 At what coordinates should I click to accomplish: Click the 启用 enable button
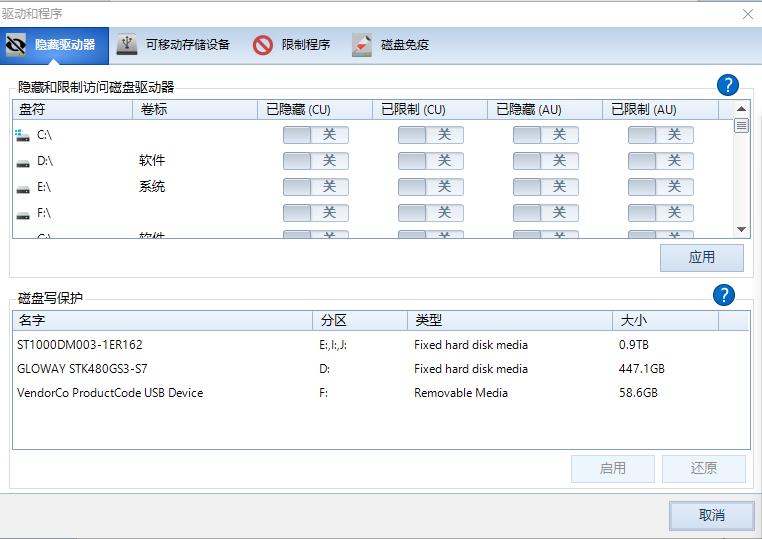(613, 469)
